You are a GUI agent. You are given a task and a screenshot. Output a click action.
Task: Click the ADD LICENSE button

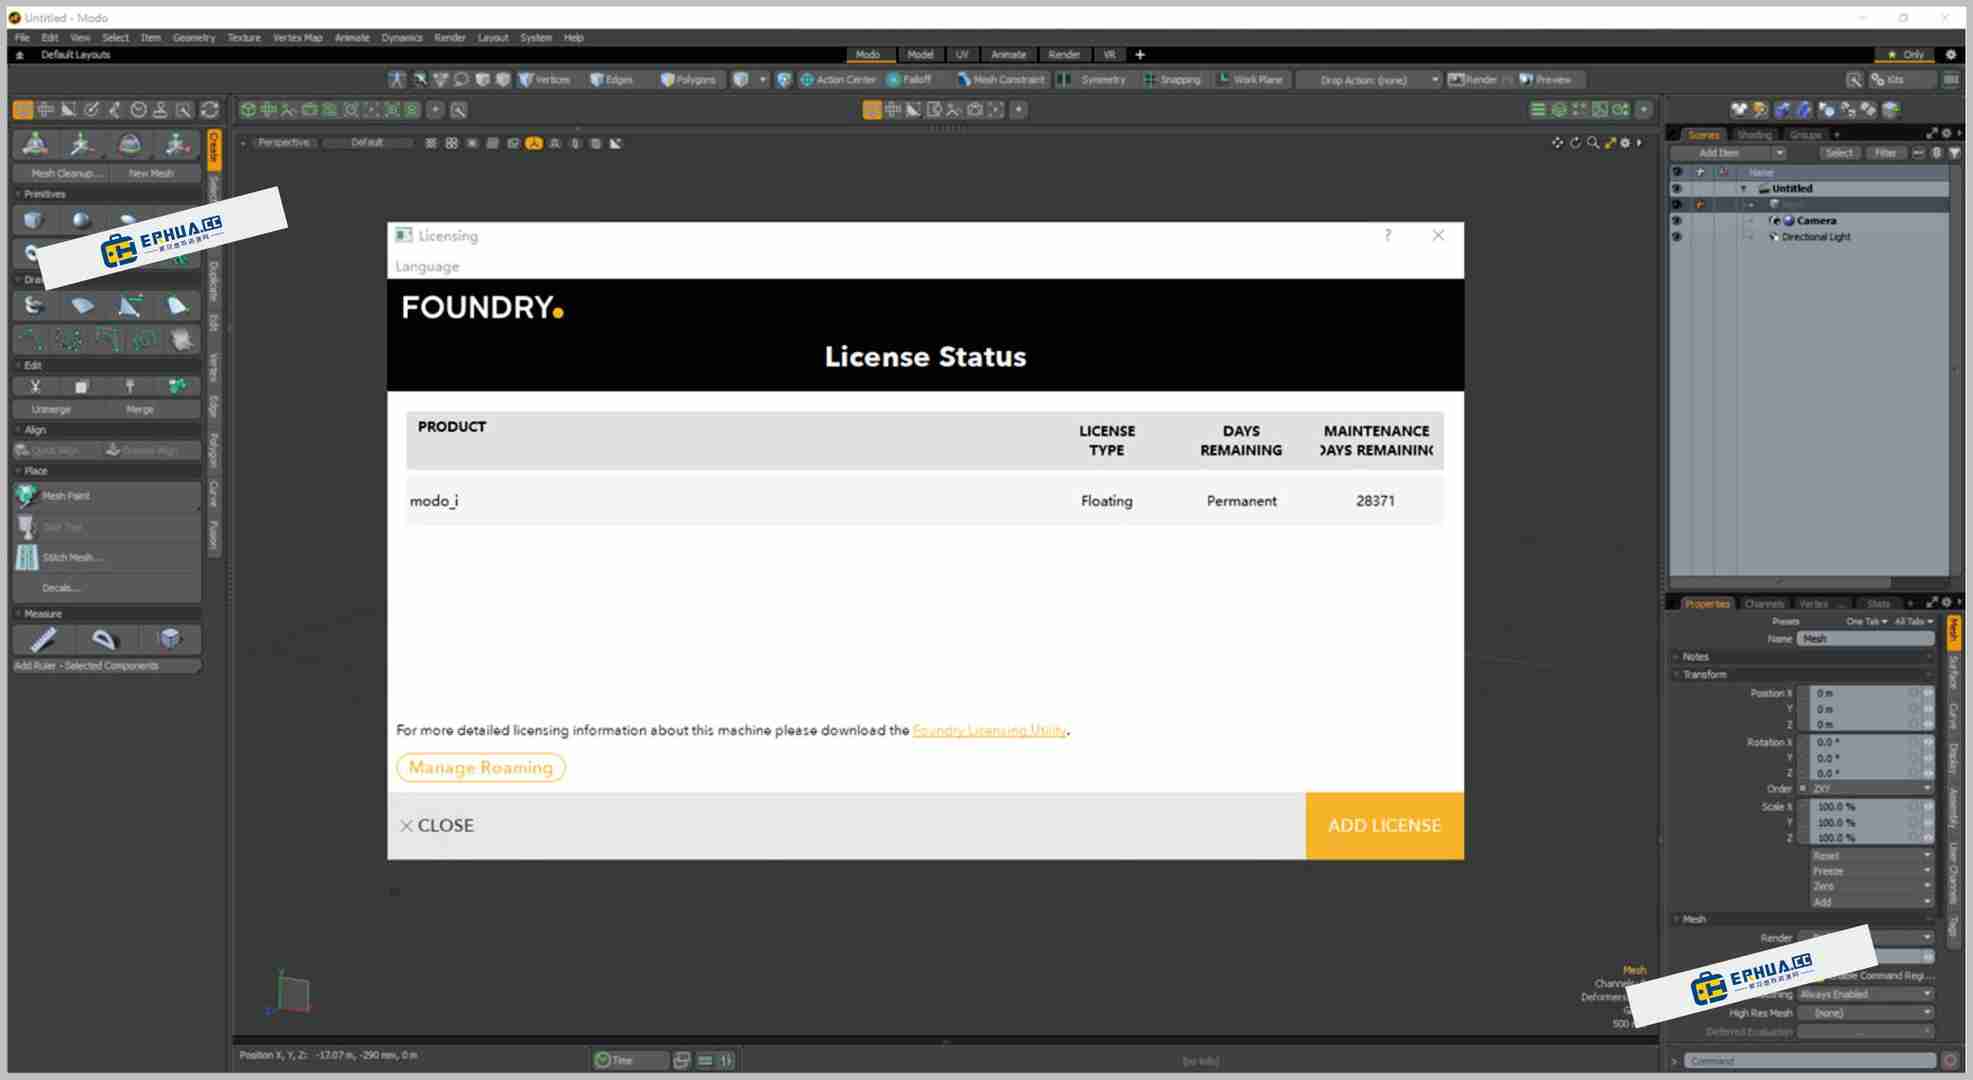(1384, 826)
